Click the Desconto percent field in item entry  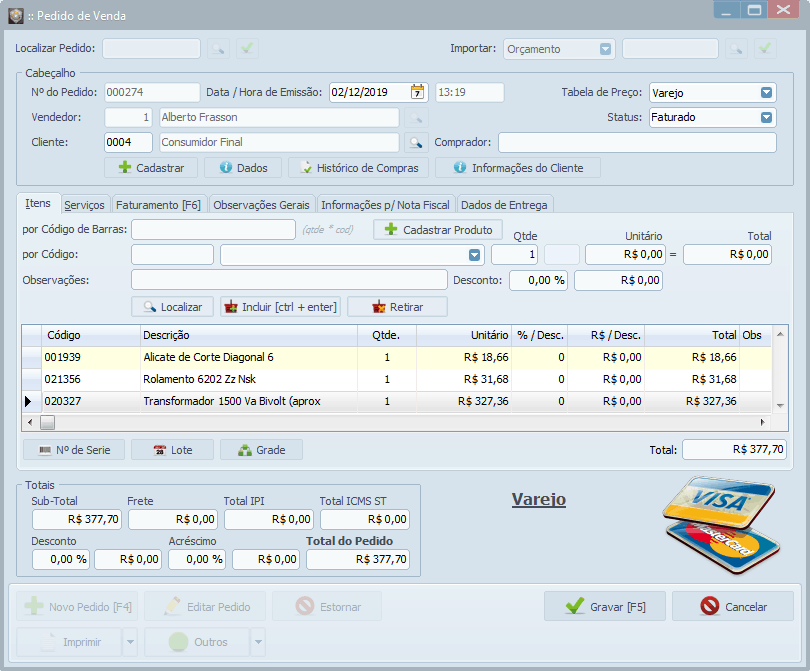click(538, 280)
